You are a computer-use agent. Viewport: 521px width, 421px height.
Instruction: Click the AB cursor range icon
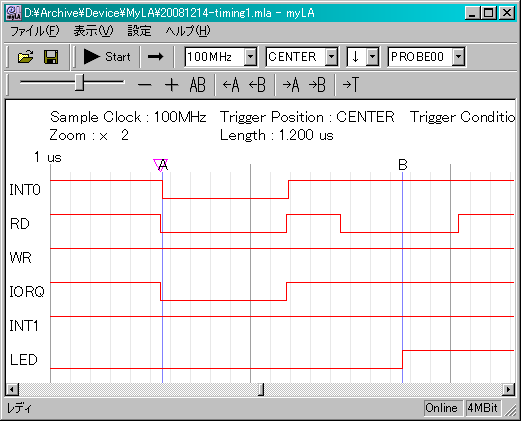coord(197,85)
